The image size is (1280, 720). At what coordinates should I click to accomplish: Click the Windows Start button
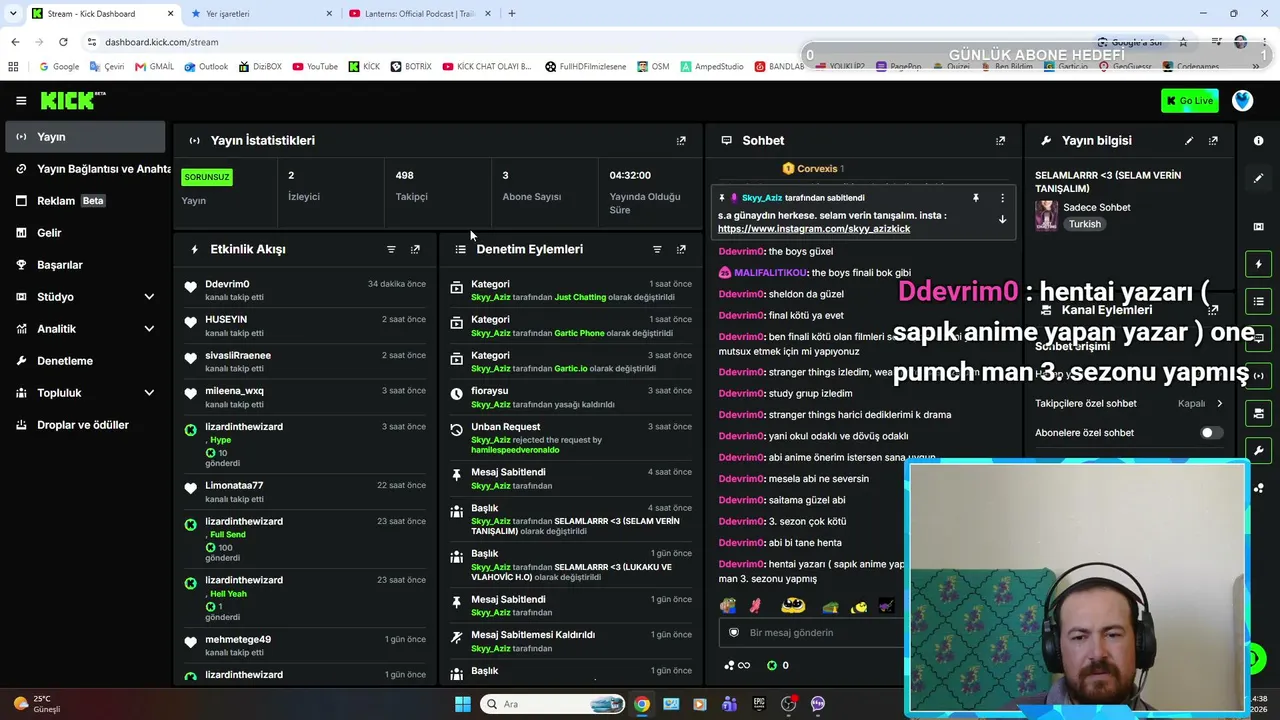click(x=462, y=704)
